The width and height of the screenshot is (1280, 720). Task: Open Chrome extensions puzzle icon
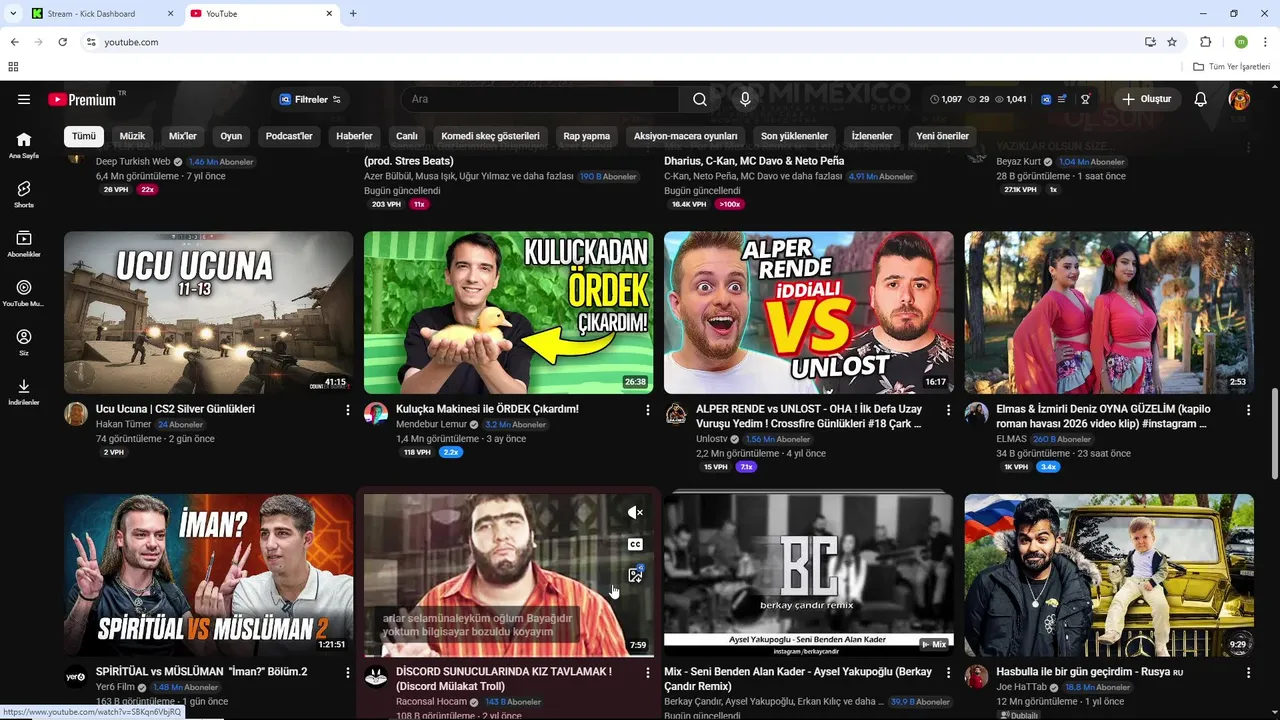[1205, 42]
